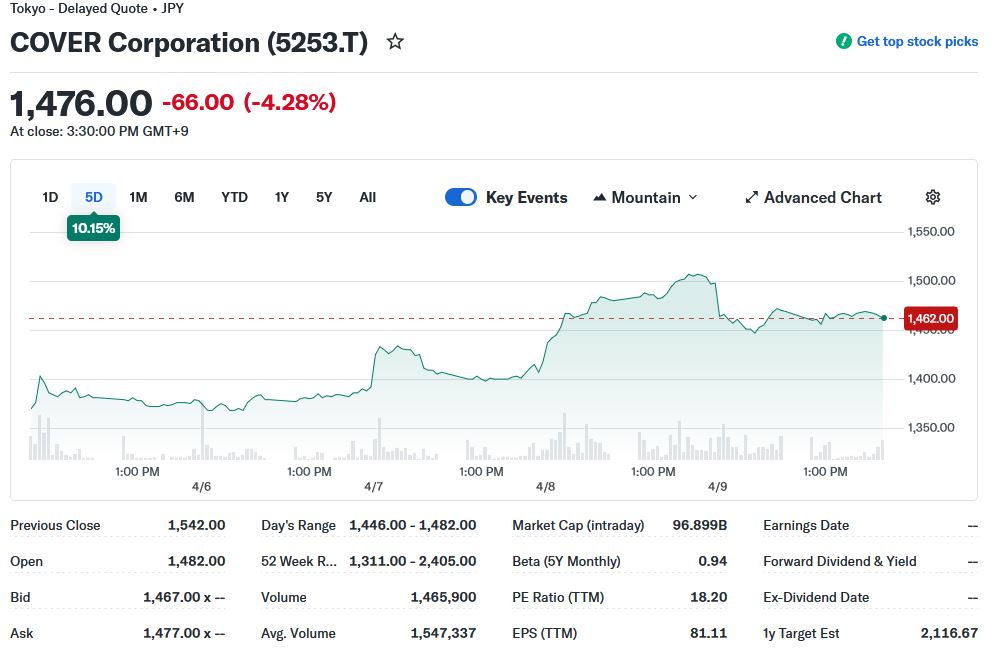Click the Earnings Date label
Image resolution: width=999 pixels, height=659 pixels.
tap(806, 526)
